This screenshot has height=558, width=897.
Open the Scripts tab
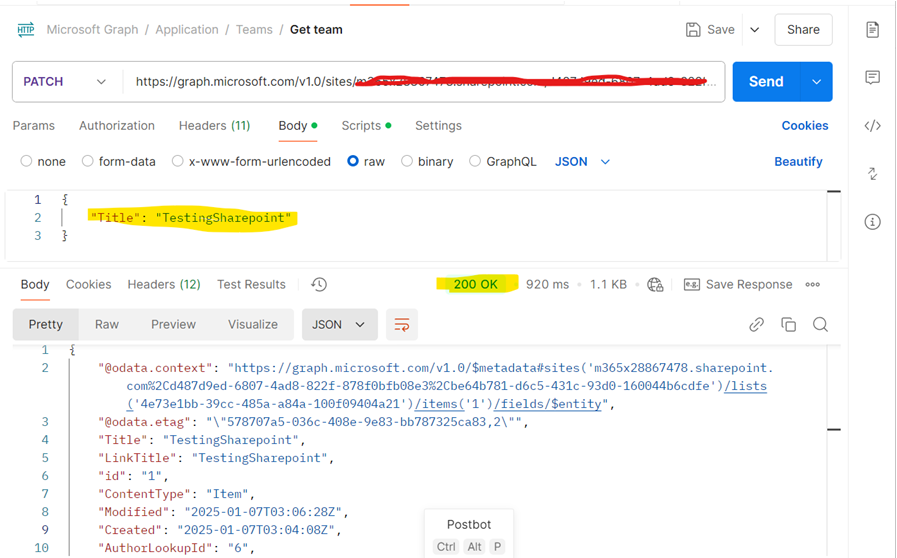click(x=366, y=125)
